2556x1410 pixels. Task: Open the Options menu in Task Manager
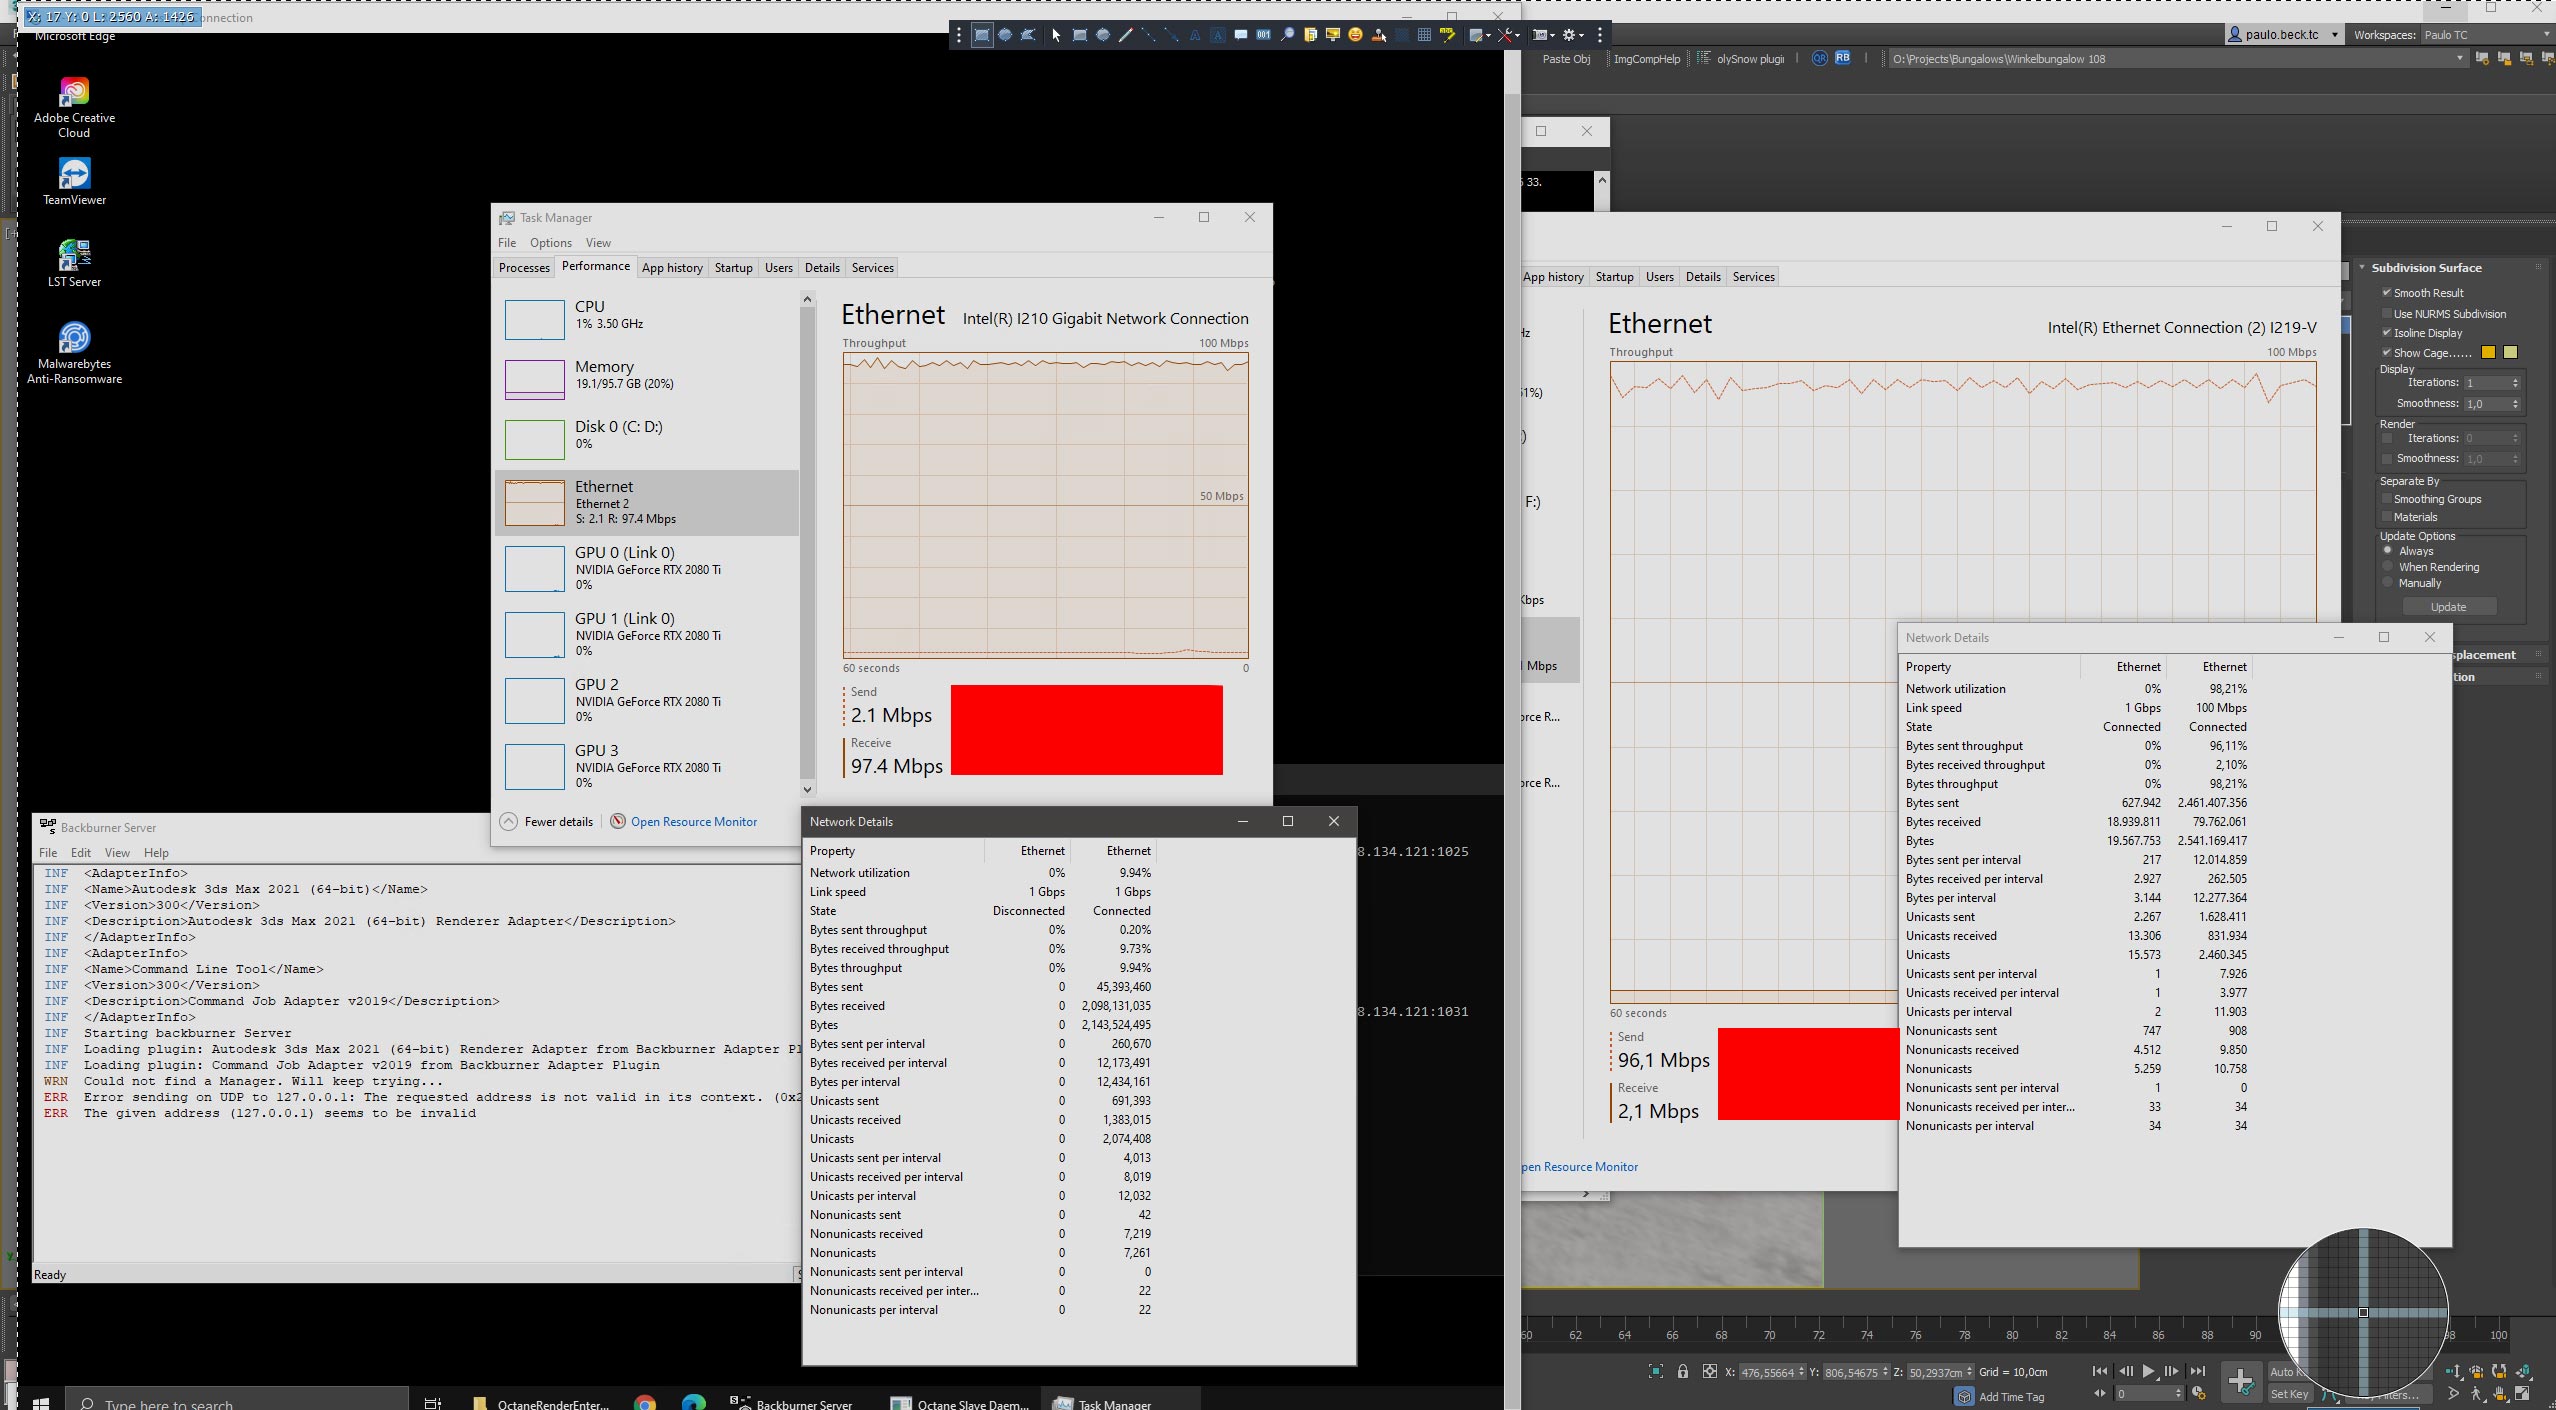coord(550,243)
